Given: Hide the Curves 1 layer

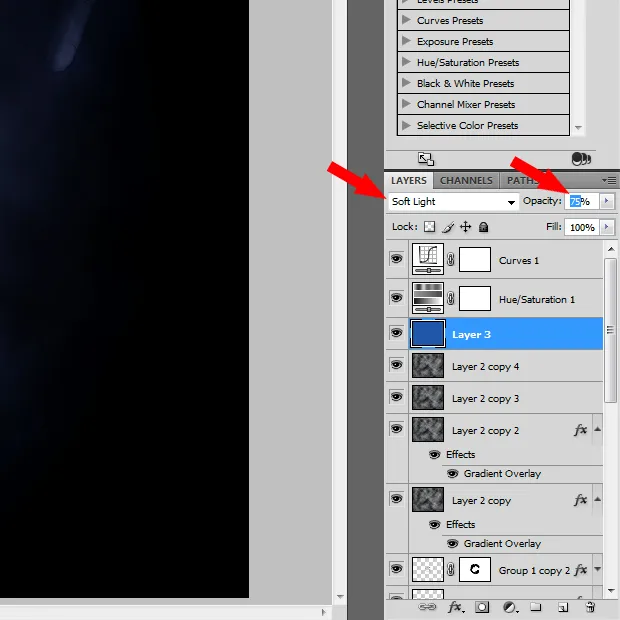Looking at the screenshot, I should (x=397, y=260).
